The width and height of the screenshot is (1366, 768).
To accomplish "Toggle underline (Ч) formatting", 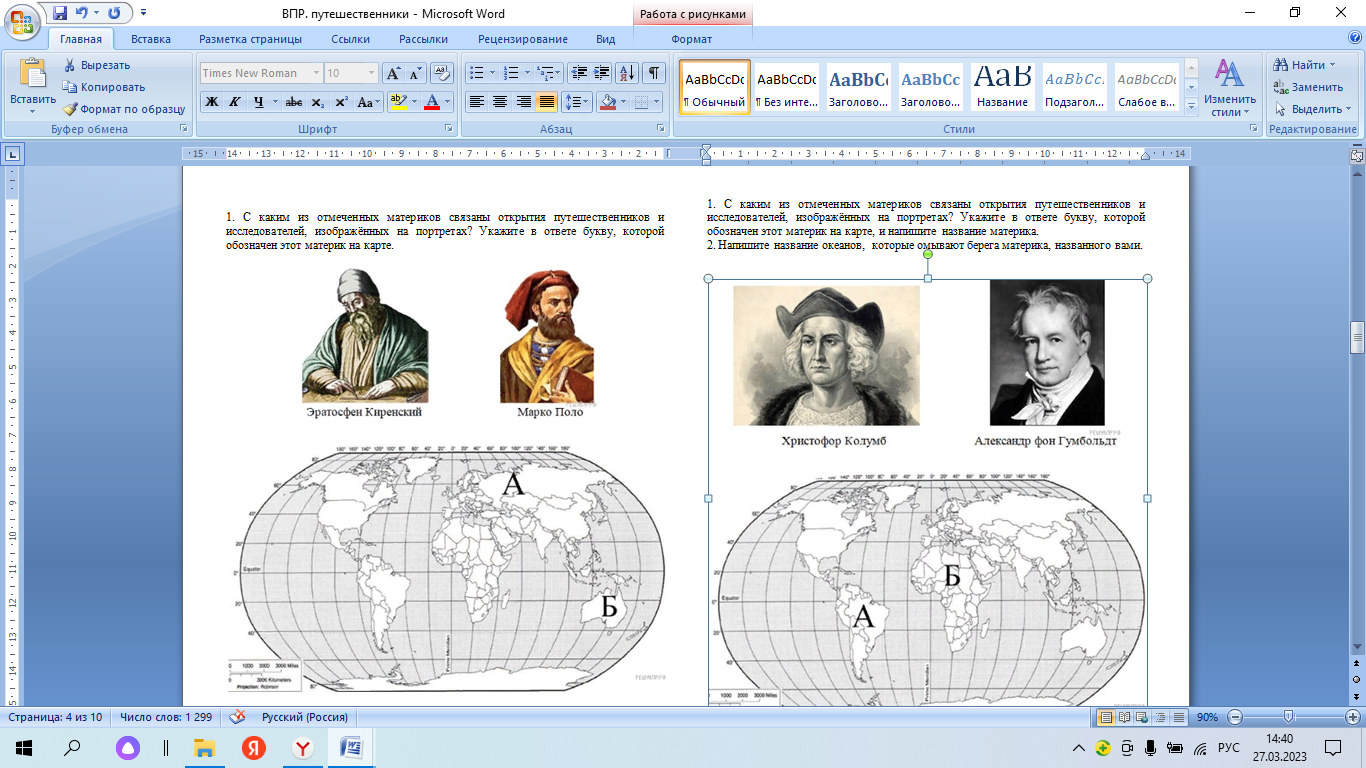I will coord(259,102).
